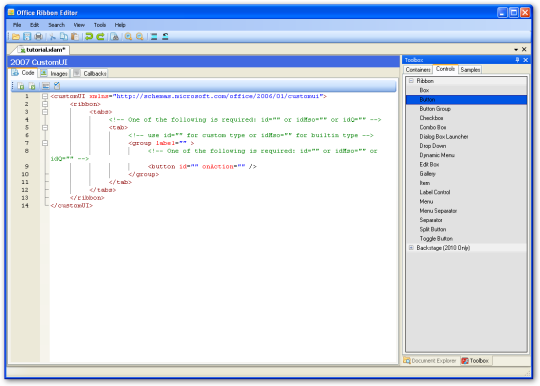Click the Open folder toolbar icon
This screenshot has width=540, height=386.
(16, 36)
